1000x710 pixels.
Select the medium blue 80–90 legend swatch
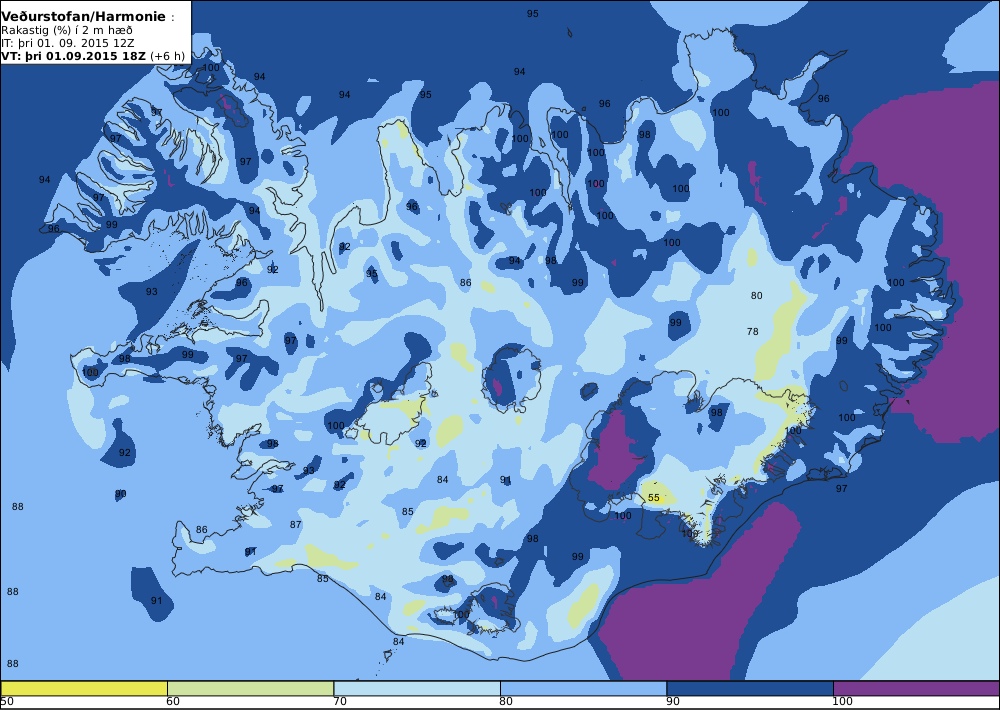(x=584, y=688)
